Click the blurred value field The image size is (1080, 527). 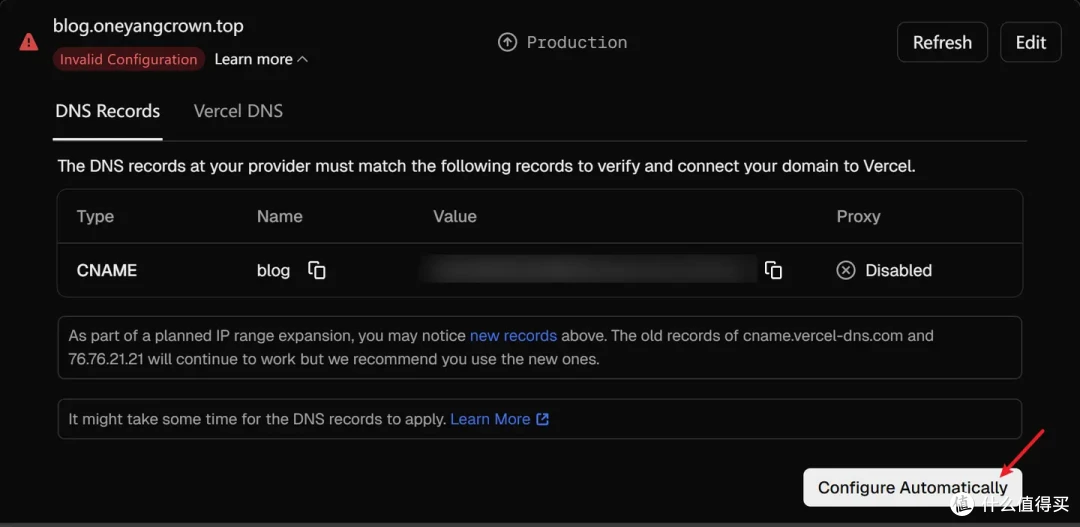point(589,269)
